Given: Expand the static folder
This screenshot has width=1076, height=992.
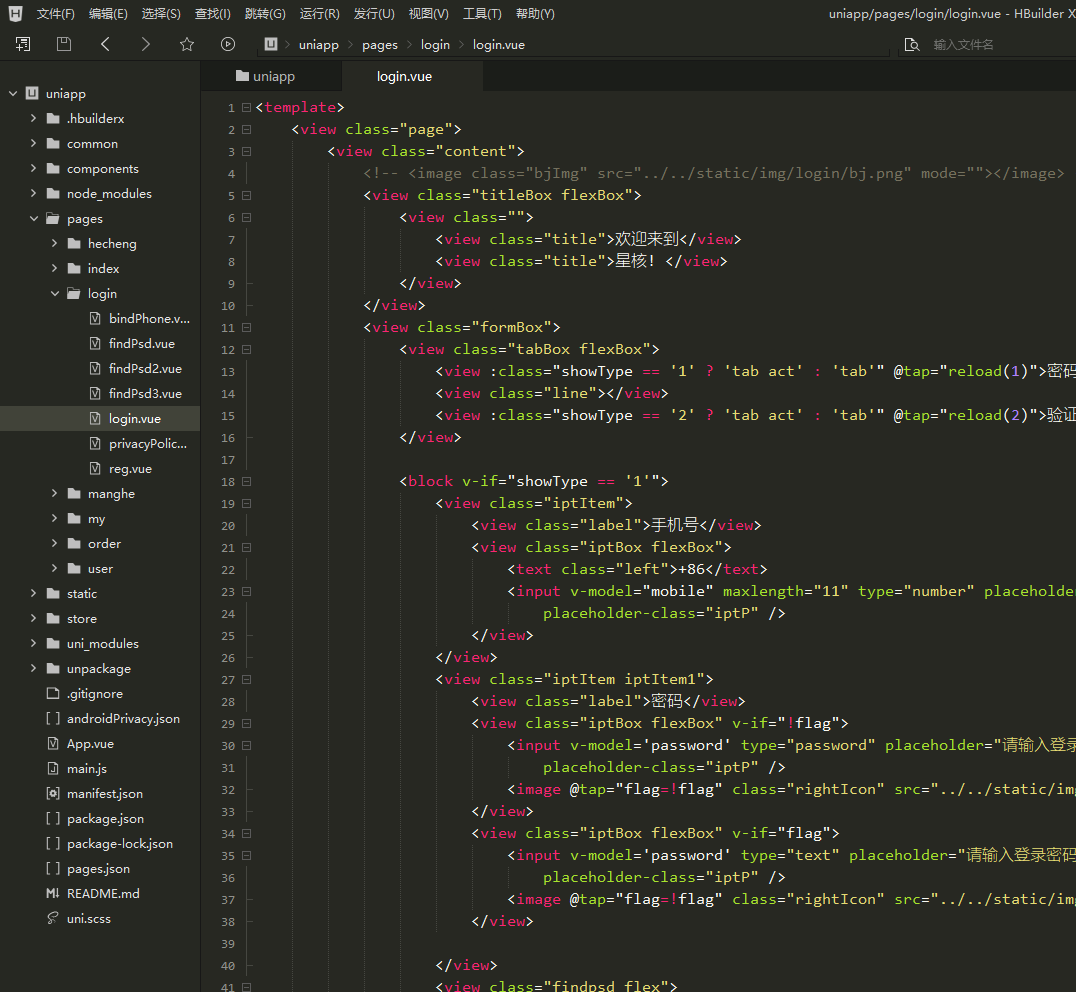Looking at the screenshot, I should [34, 594].
